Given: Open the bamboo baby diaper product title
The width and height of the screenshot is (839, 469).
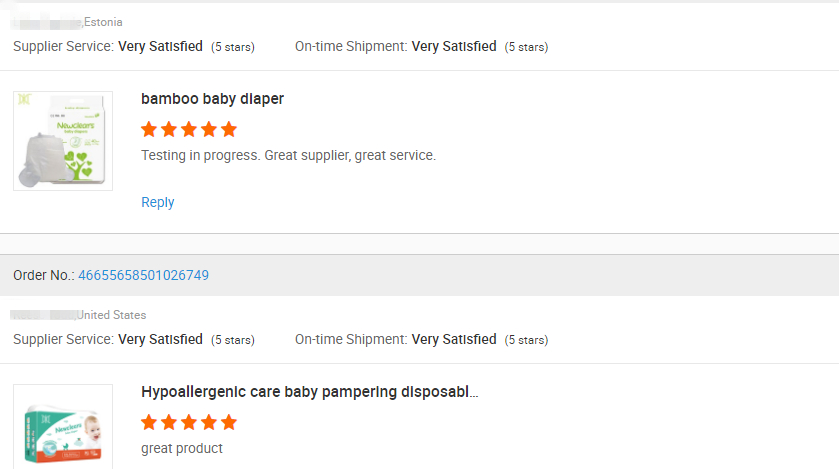Looking at the screenshot, I should pyautogui.click(x=212, y=99).
